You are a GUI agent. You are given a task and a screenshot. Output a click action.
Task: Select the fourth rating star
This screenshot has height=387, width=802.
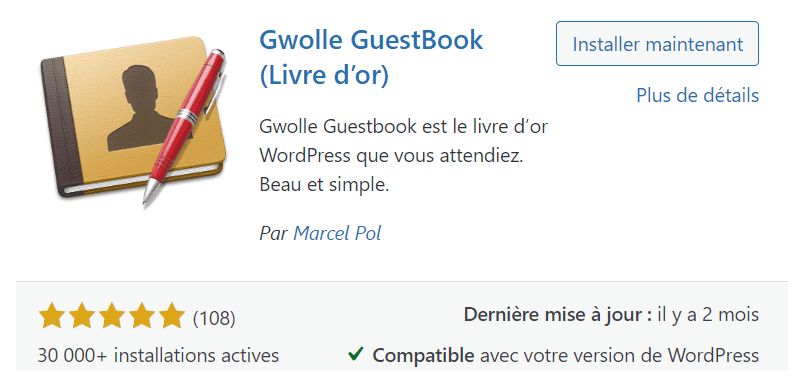142,315
